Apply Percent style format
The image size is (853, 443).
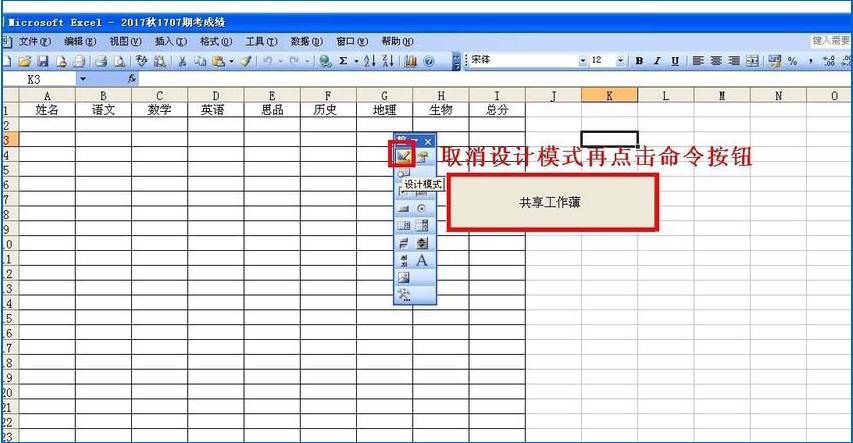tap(793, 61)
